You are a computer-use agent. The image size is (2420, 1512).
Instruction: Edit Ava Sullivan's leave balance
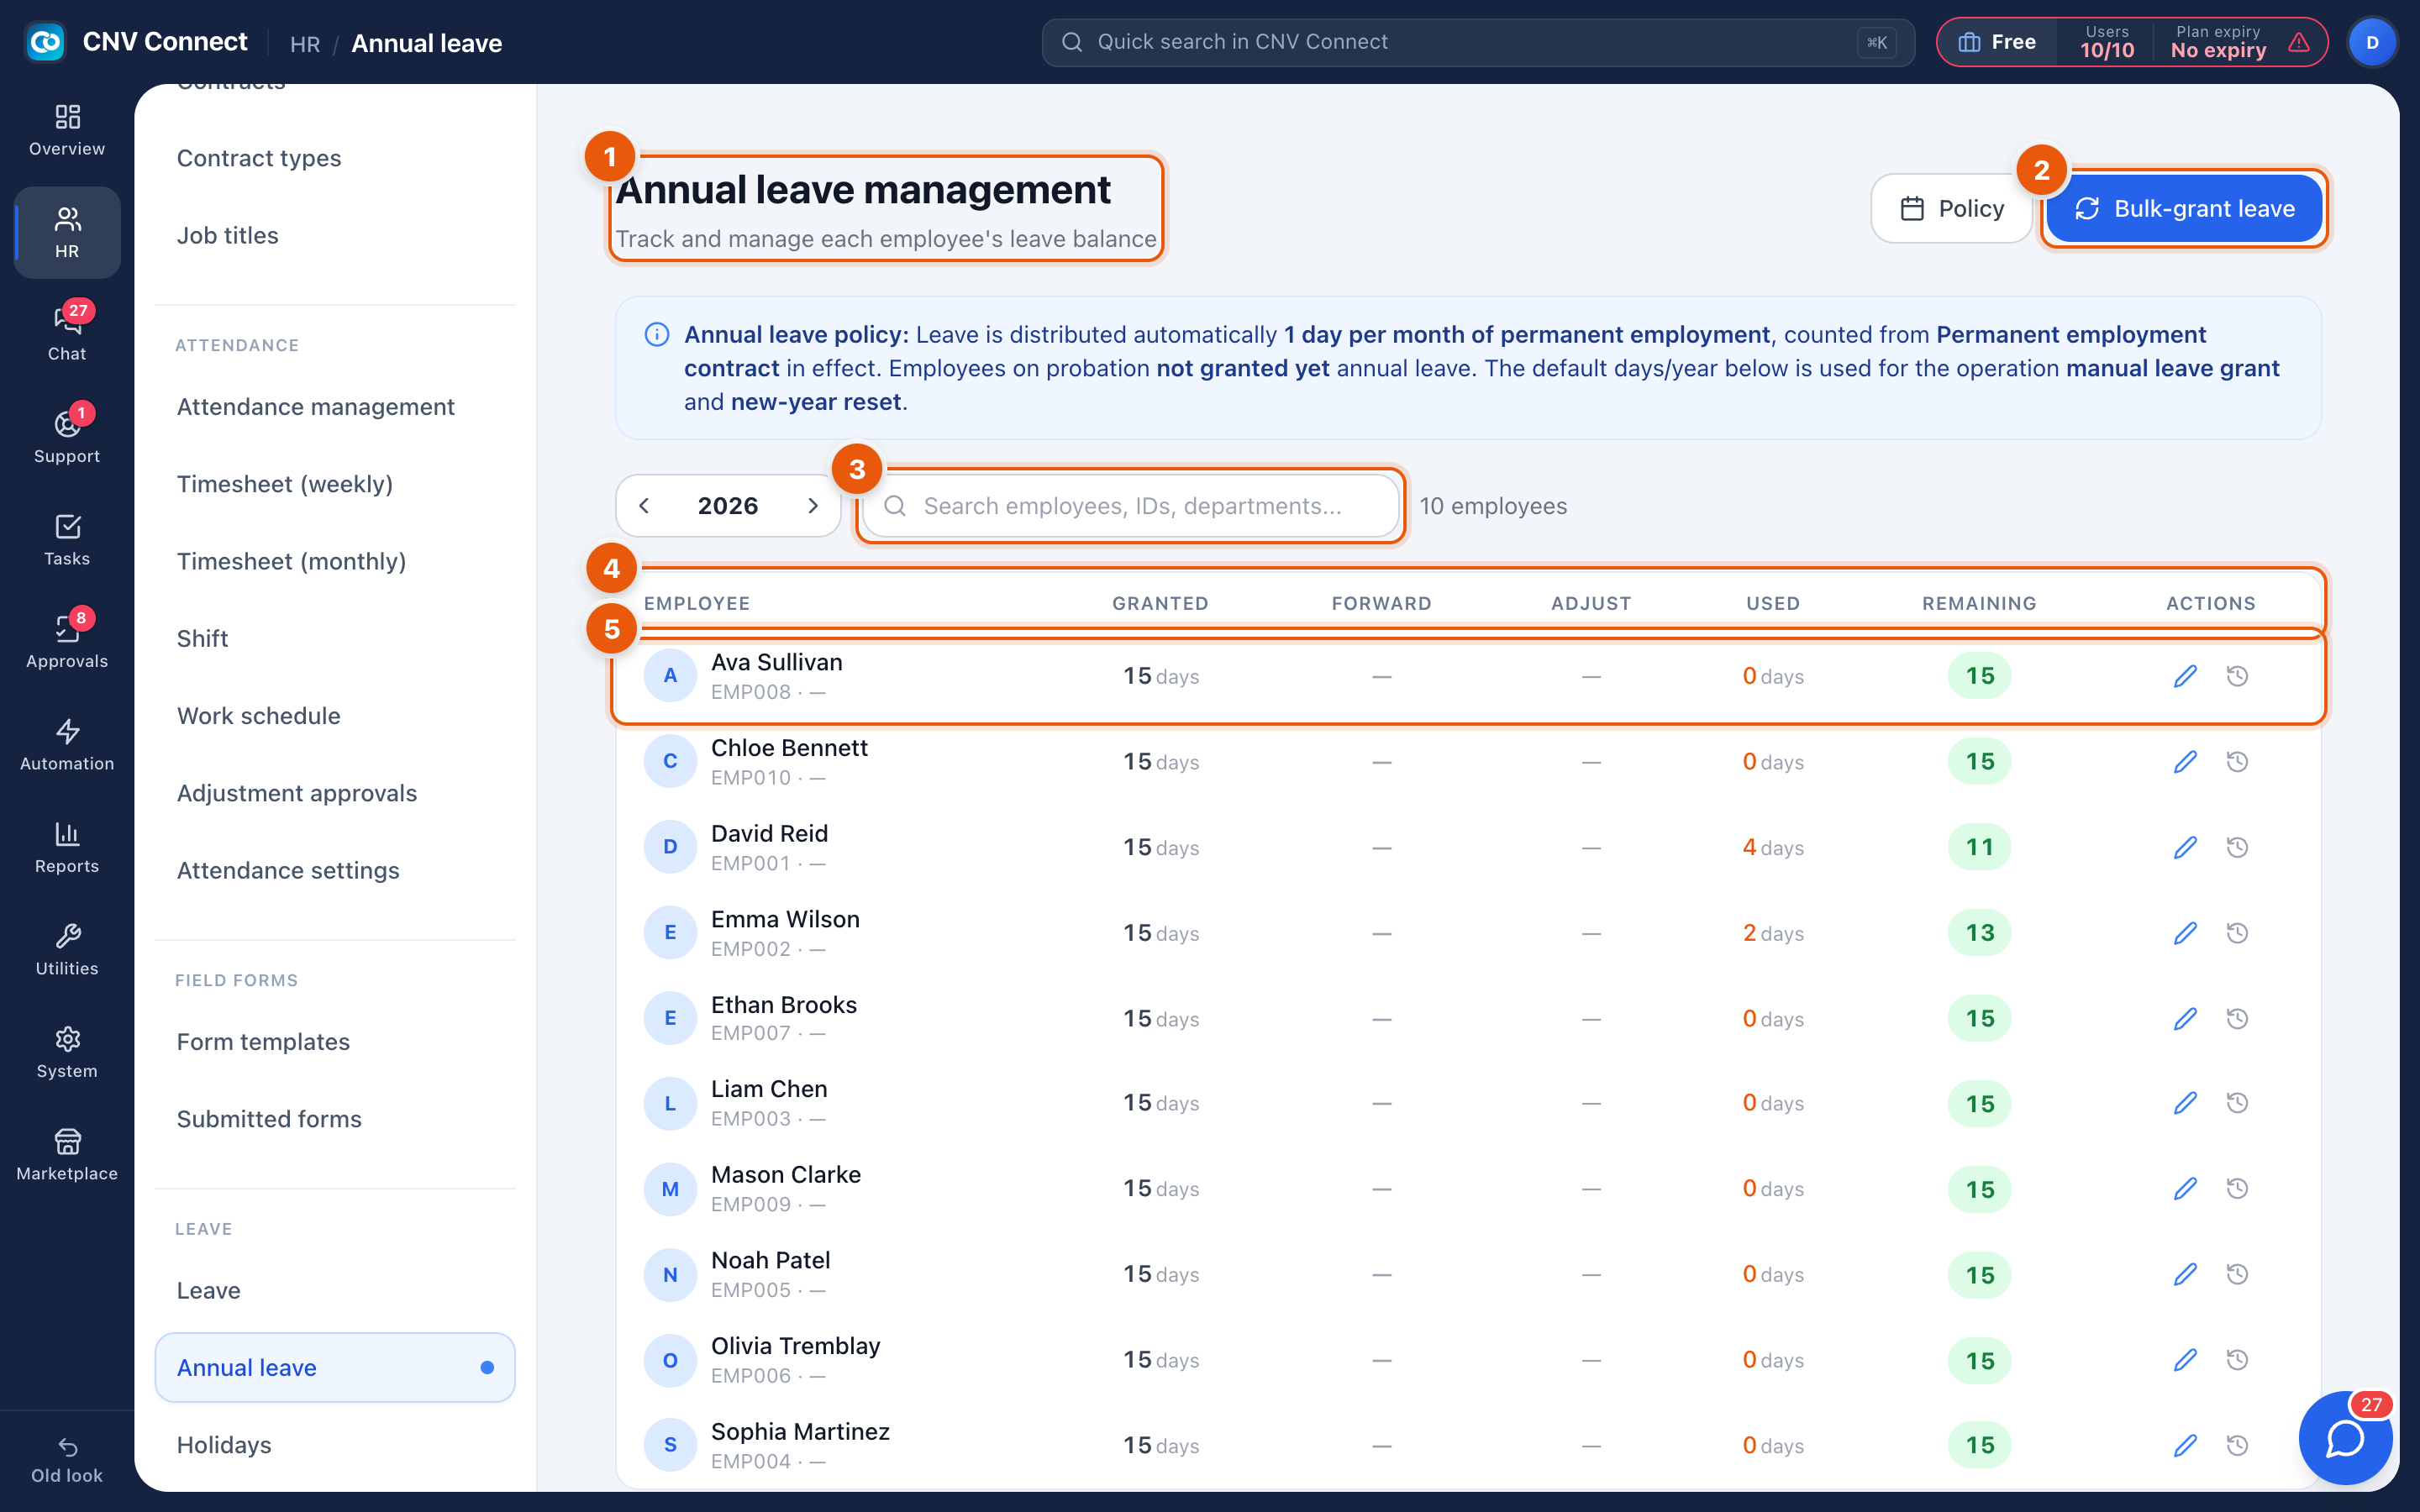click(2185, 676)
